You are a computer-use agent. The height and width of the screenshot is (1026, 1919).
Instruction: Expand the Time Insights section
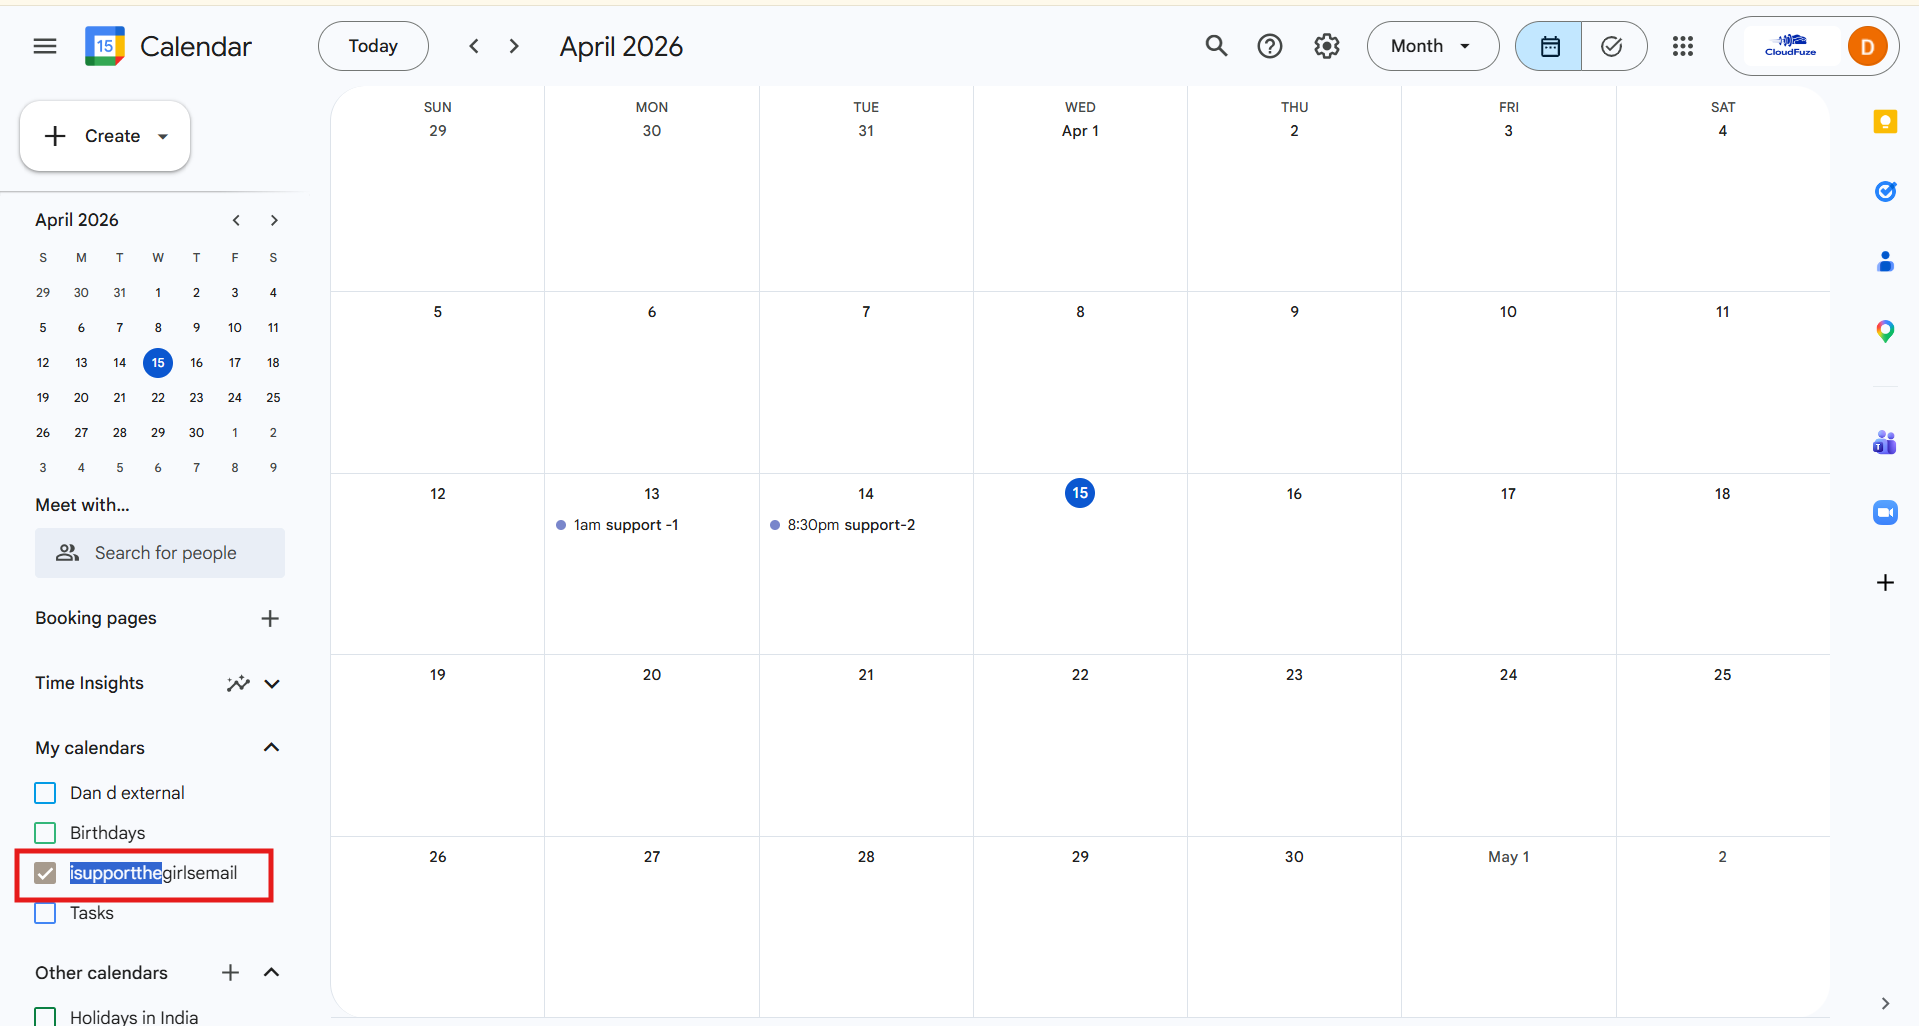coord(271,684)
